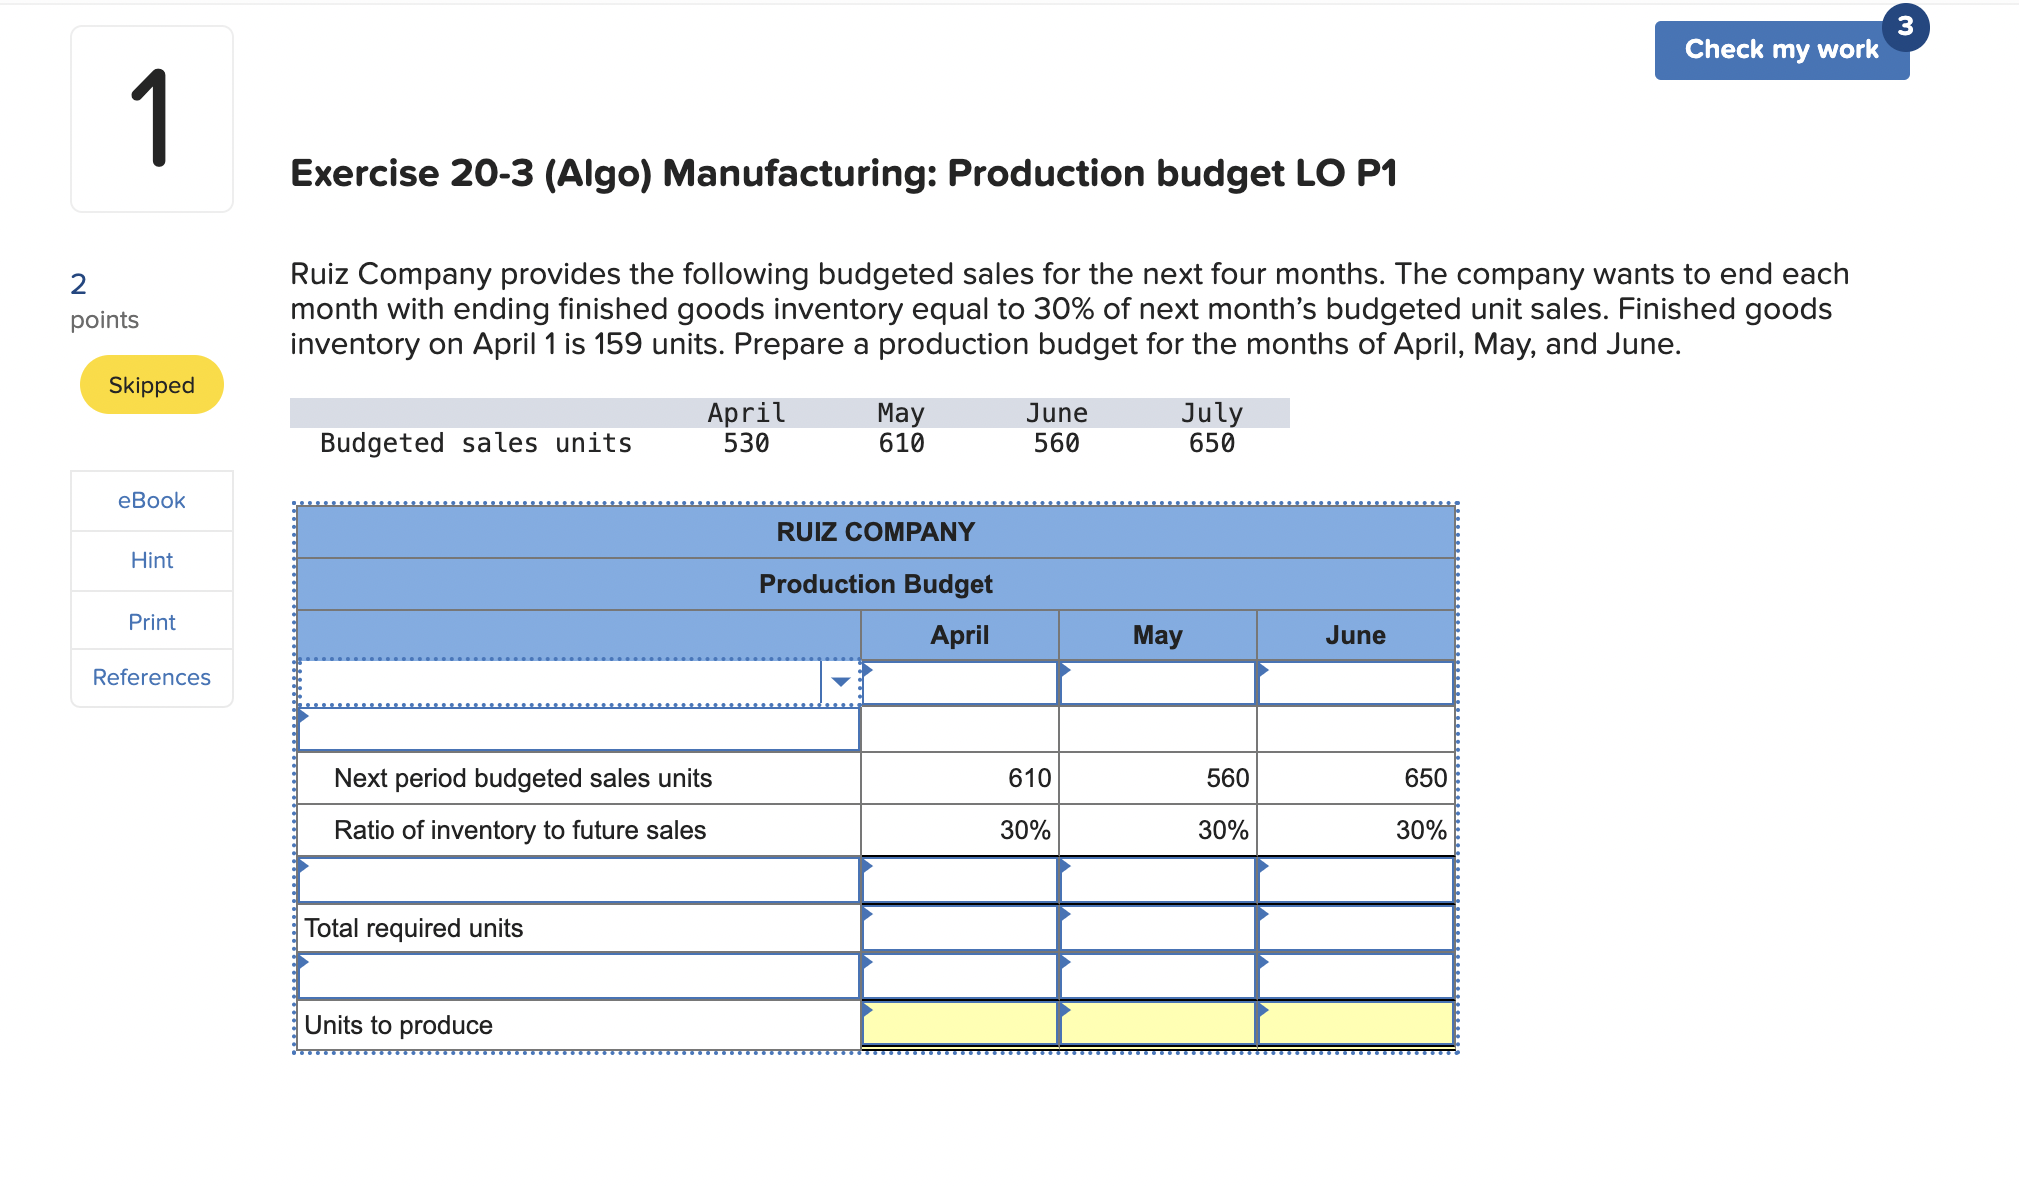Open the Hint for this exercise
The image size is (2019, 1186).
(x=151, y=560)
